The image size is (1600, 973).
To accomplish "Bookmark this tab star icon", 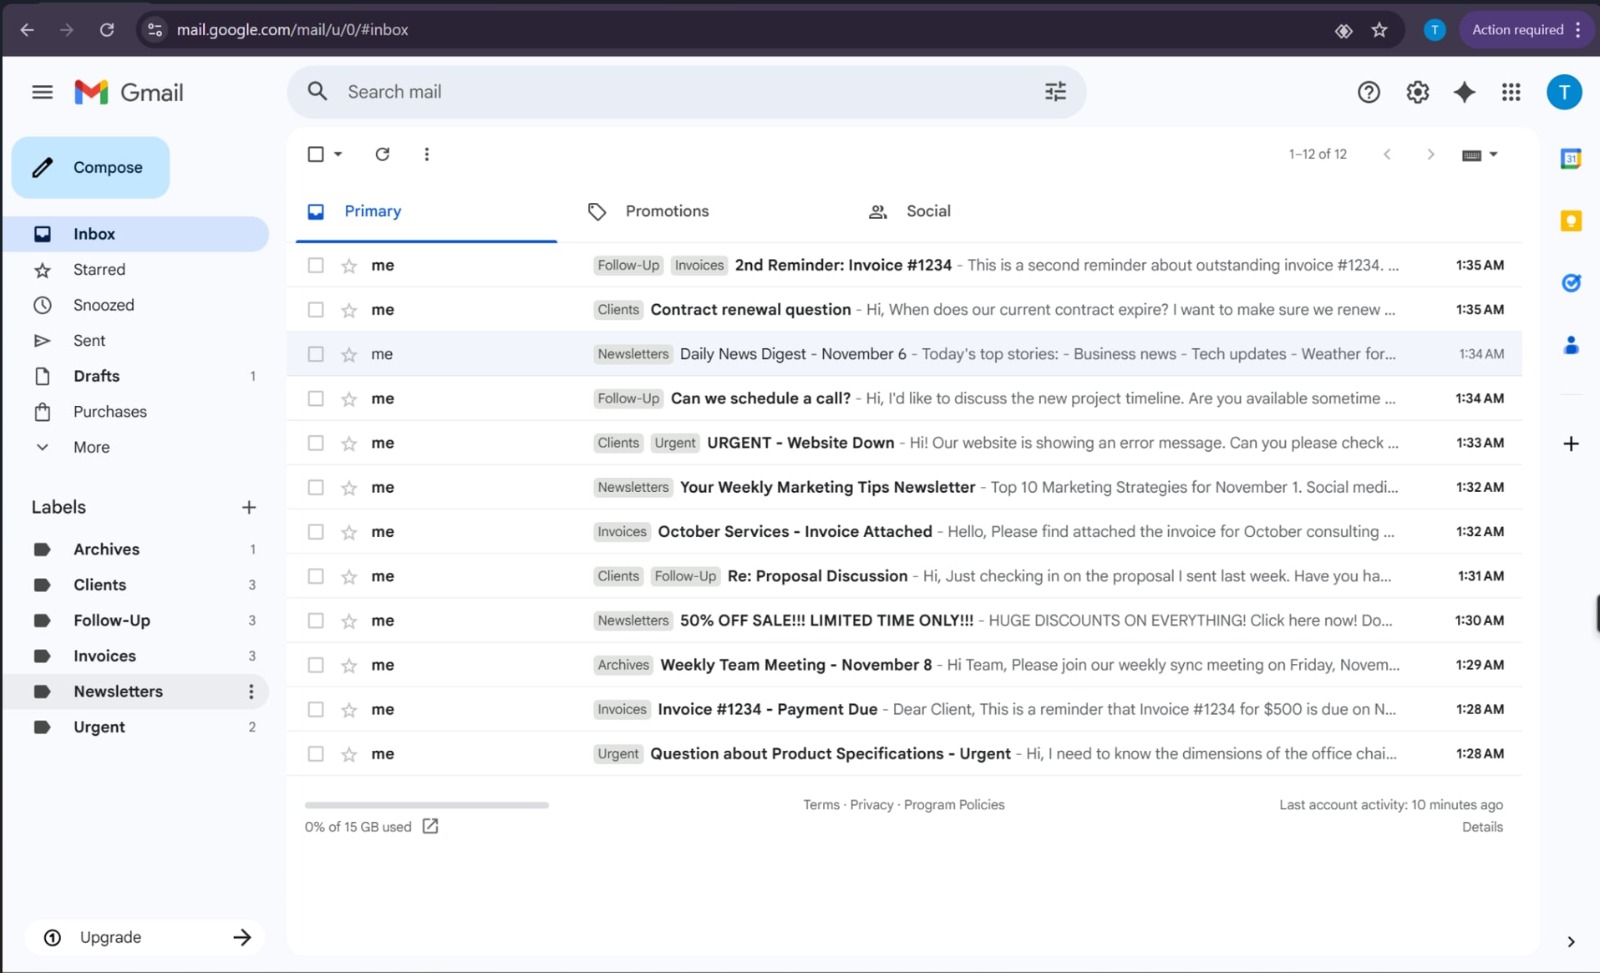I will [x=1379, y=30].
